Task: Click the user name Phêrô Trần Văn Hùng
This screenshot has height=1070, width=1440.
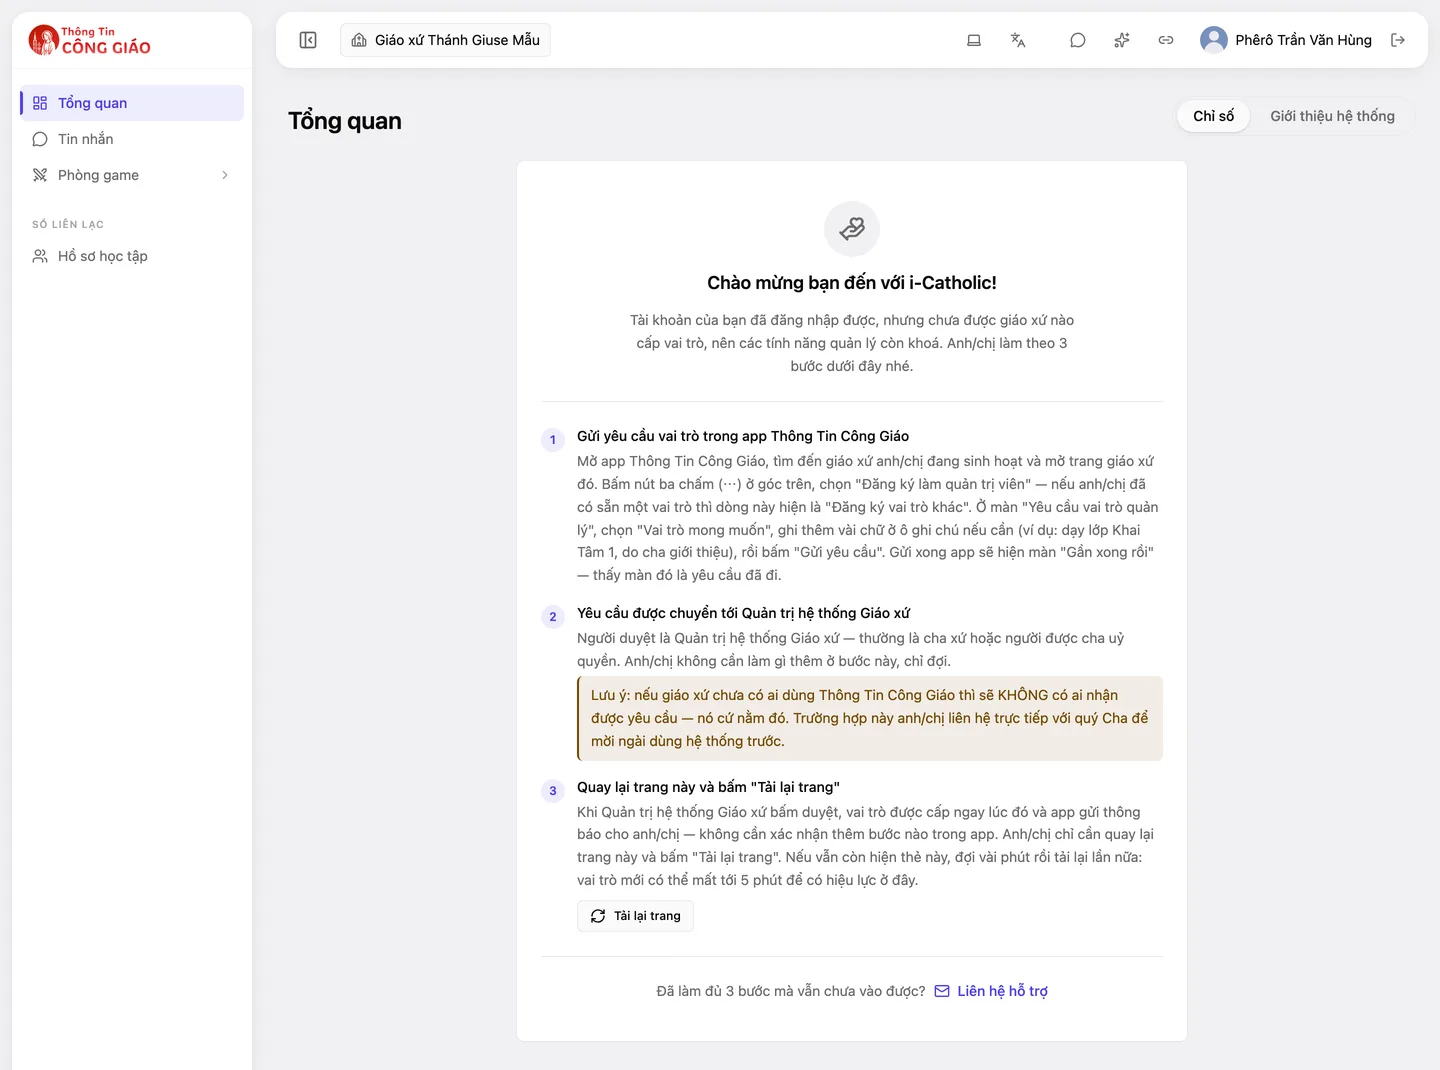Action: click(1303, 40)
